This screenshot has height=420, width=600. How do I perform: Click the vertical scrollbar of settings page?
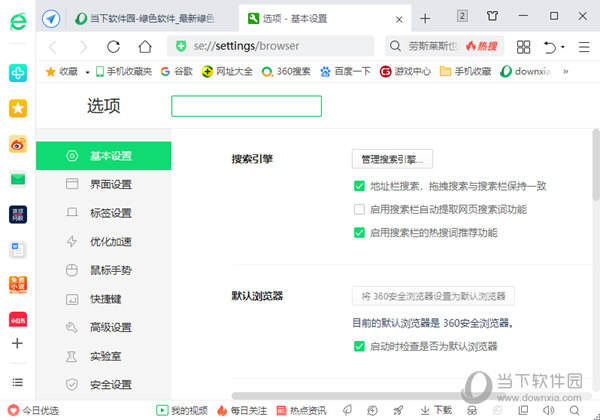pos(596,164)
